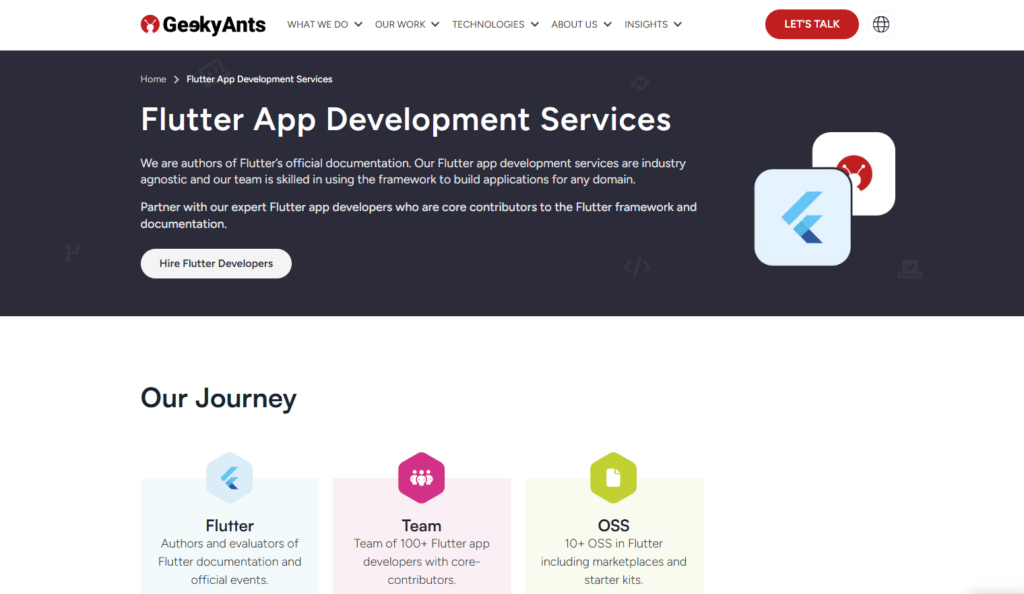Click paragraph starting 'We are authors of Flutter's'
Image resolution: width=1024 pixels, height=594 pixels.
[413, 171]
